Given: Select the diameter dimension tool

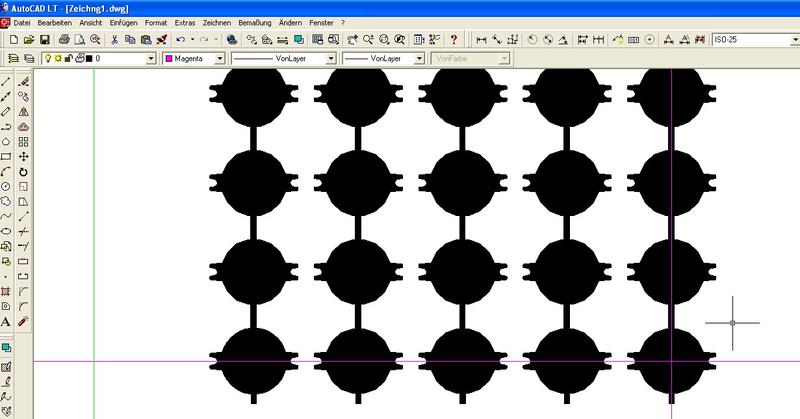Looking at the screenshot, I should point(548,39).
